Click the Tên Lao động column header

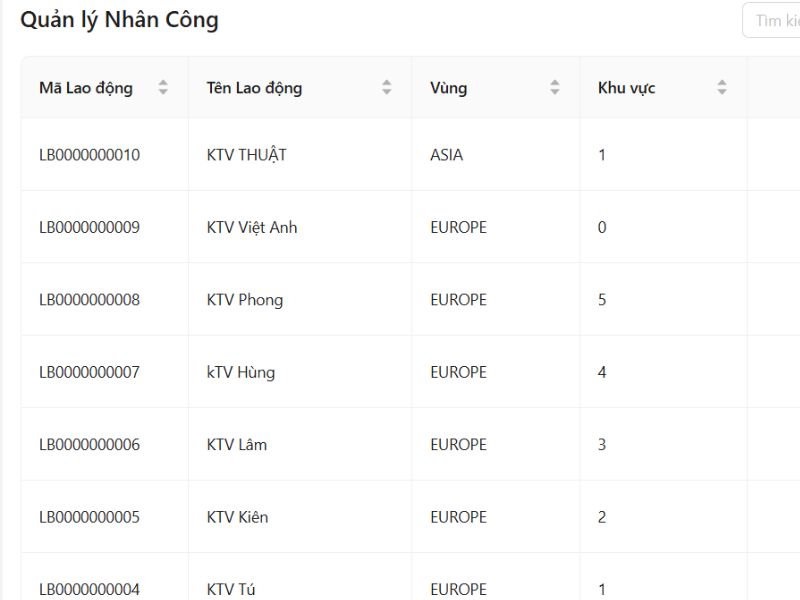(x=254, y=88)
